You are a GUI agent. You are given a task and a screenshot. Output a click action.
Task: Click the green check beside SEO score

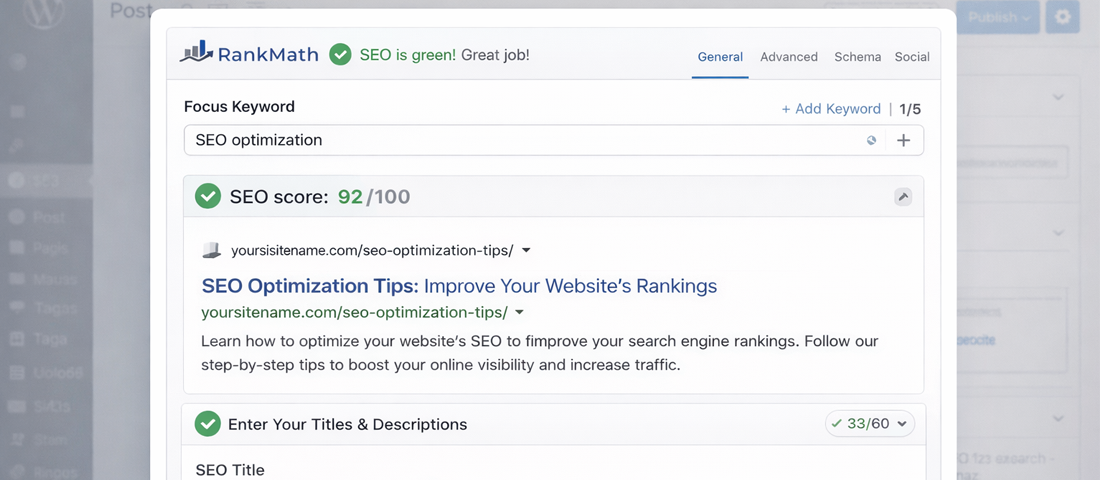click(208, 196)
